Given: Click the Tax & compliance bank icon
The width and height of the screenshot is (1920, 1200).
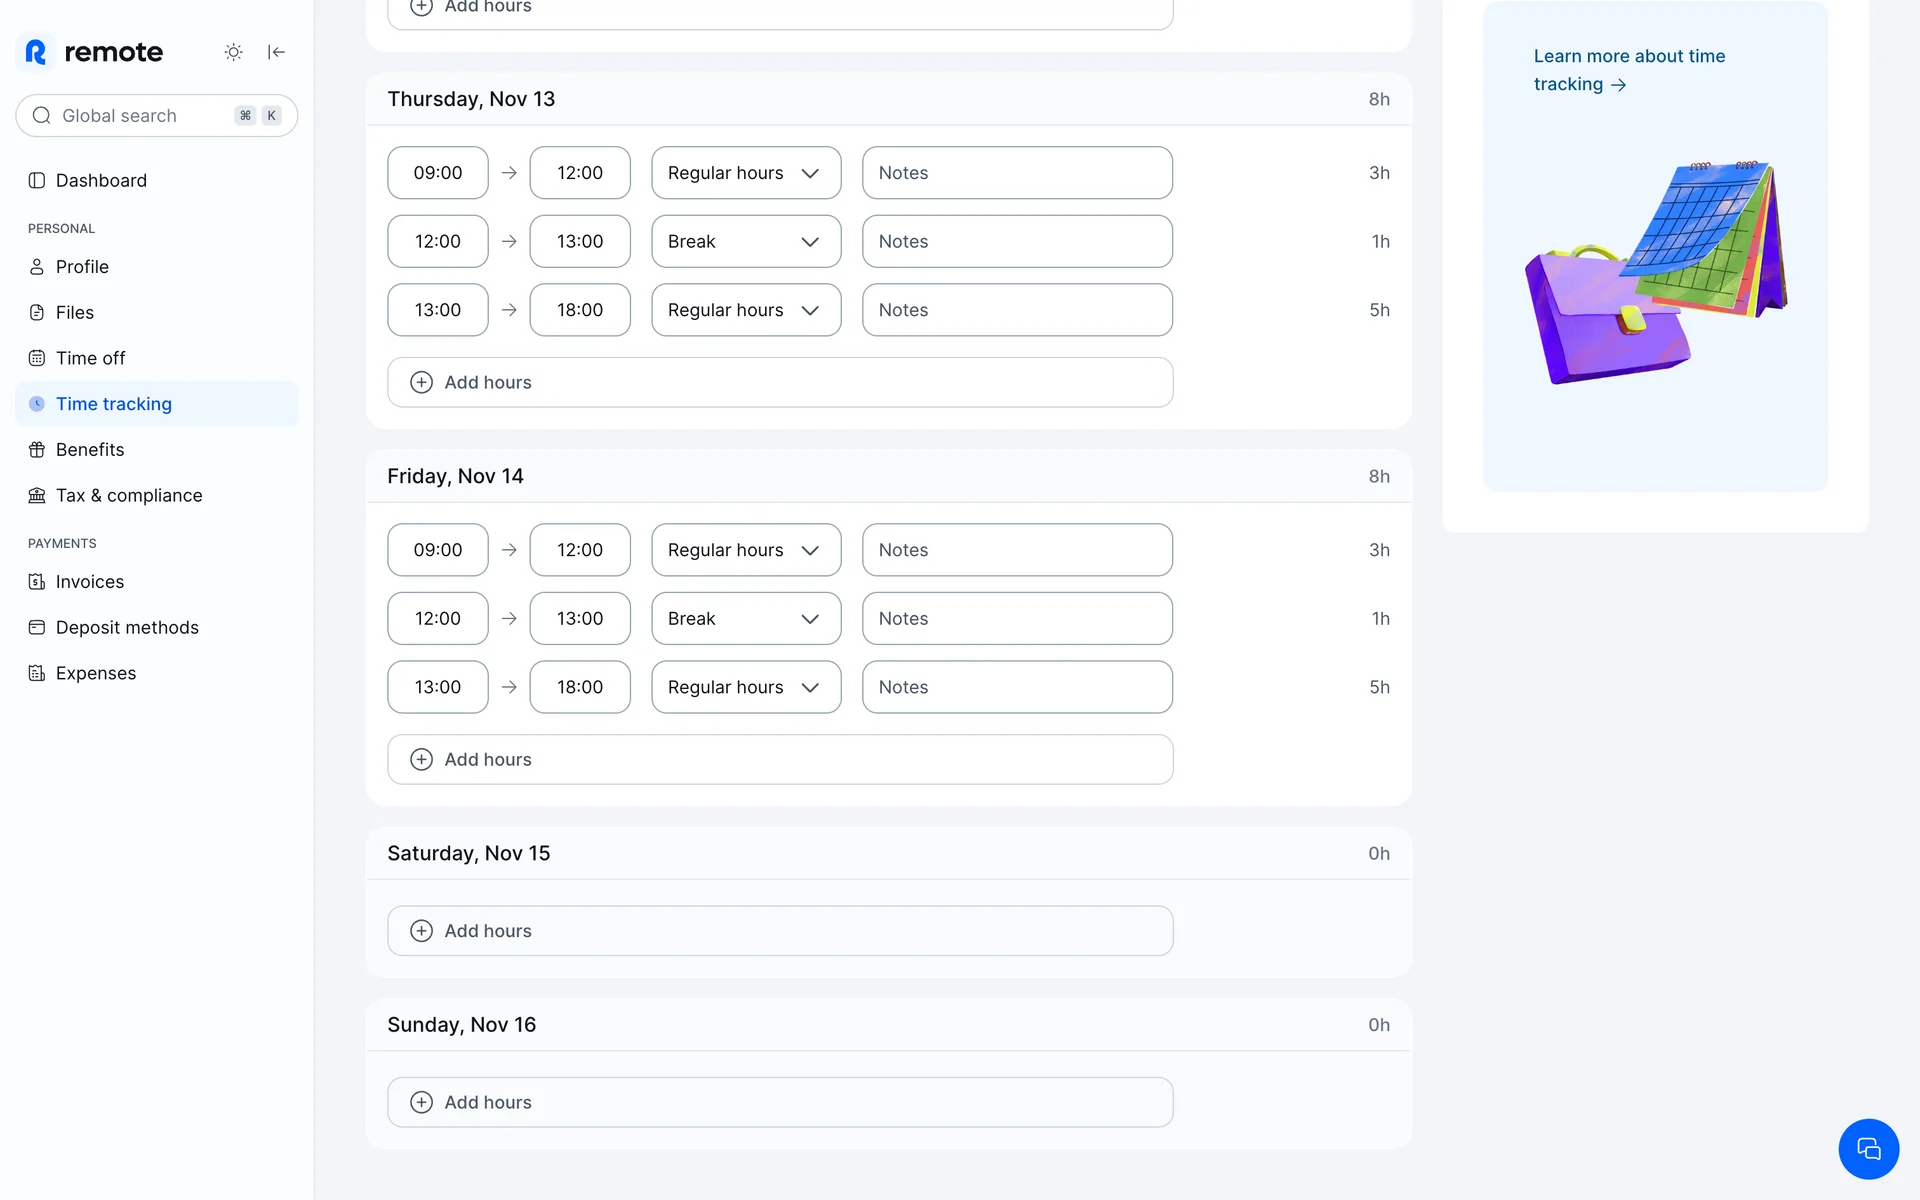Looking at the screenshot, I should [37, 496].
